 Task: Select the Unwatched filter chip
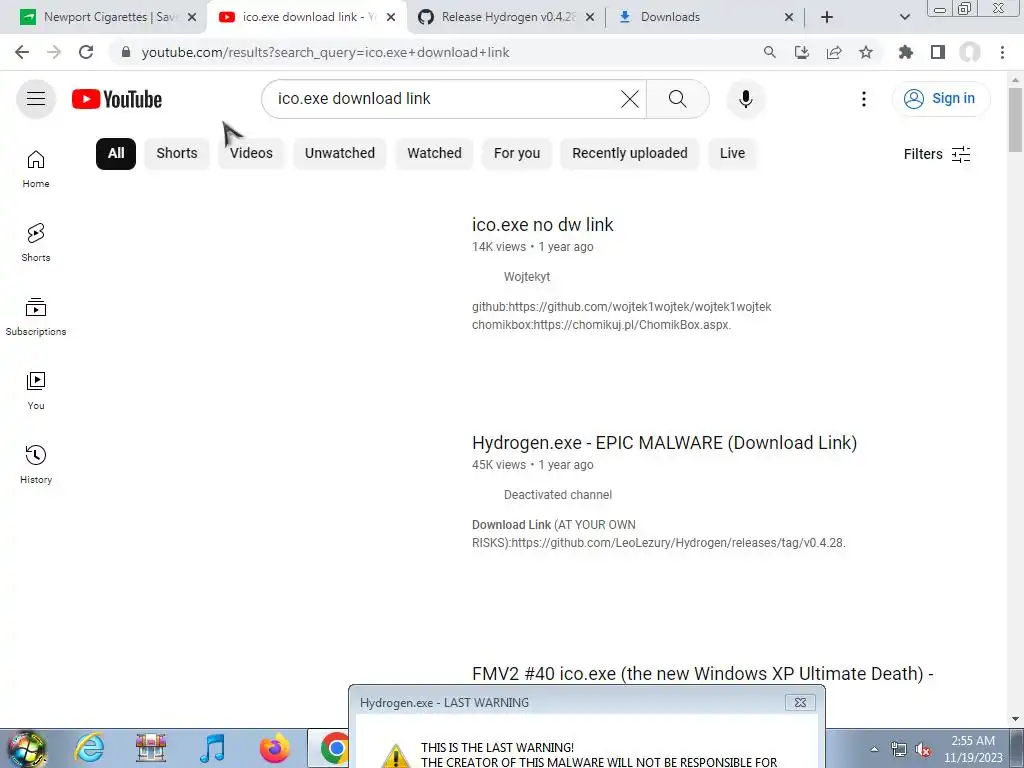pyautogui.click(x=340, y=153)
